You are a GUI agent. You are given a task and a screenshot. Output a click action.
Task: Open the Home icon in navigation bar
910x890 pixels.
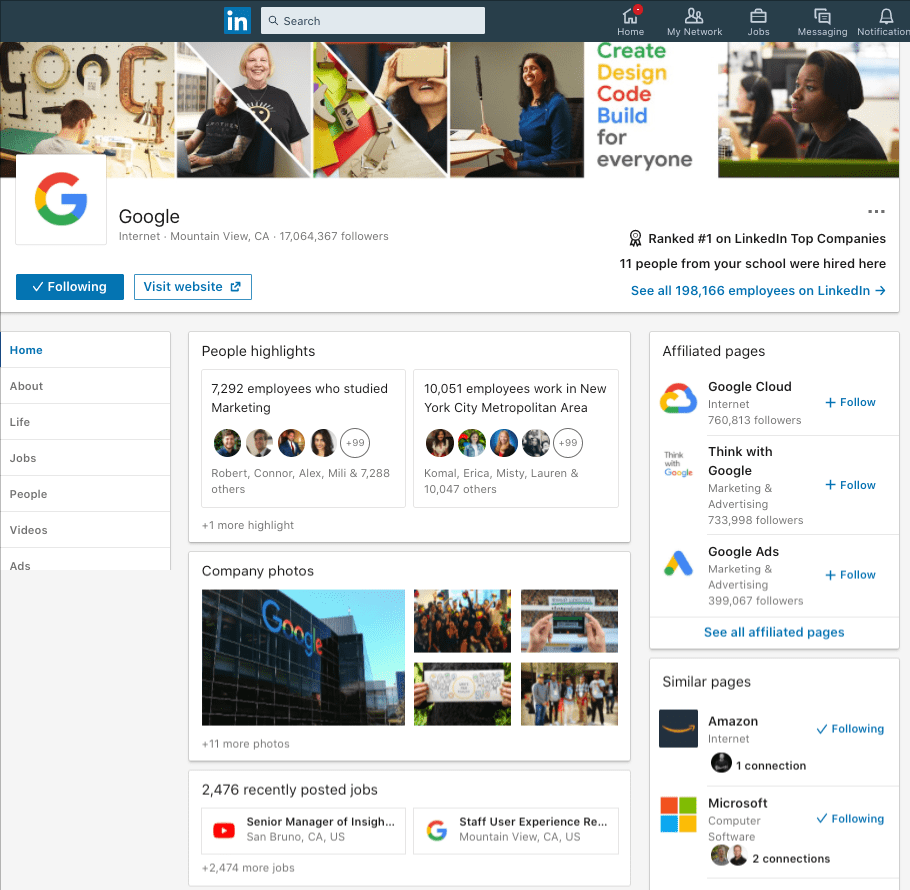click(x=630, y=18)
